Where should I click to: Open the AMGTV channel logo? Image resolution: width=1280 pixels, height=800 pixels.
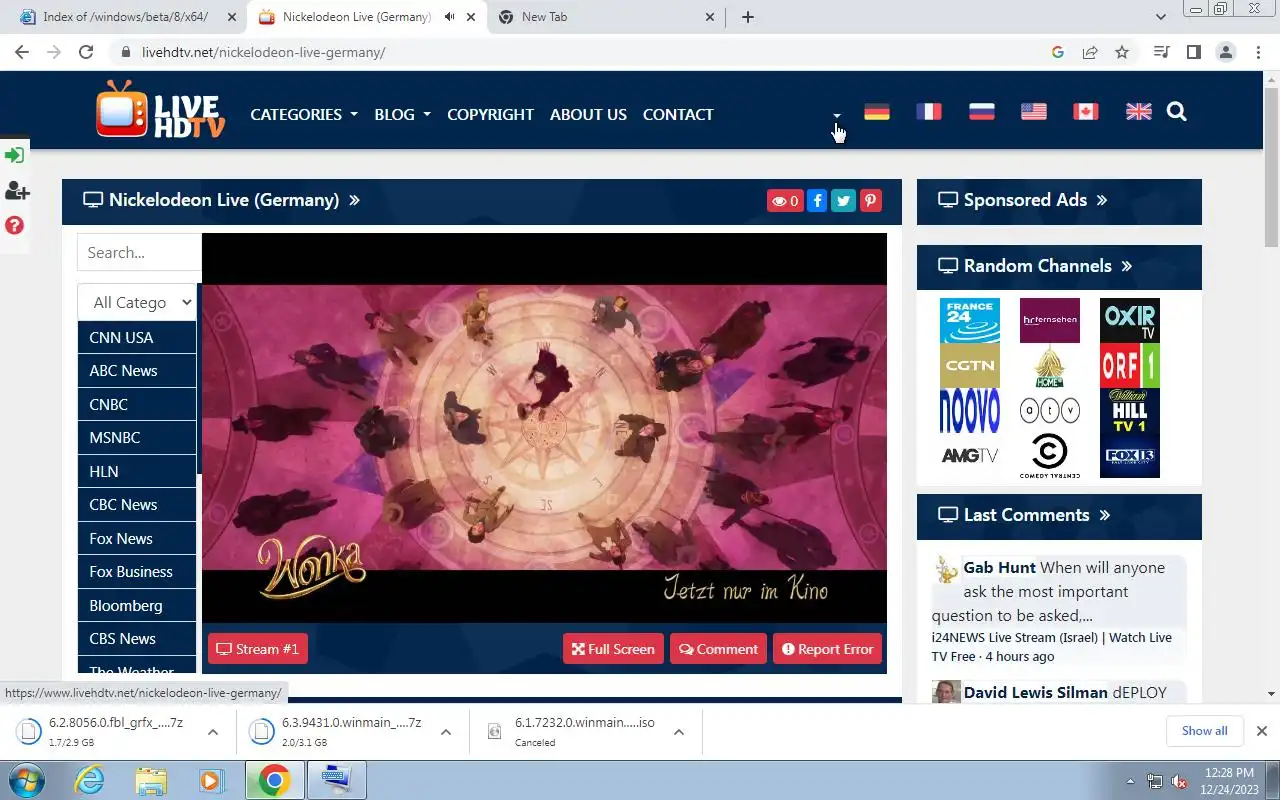click(970, 456)
